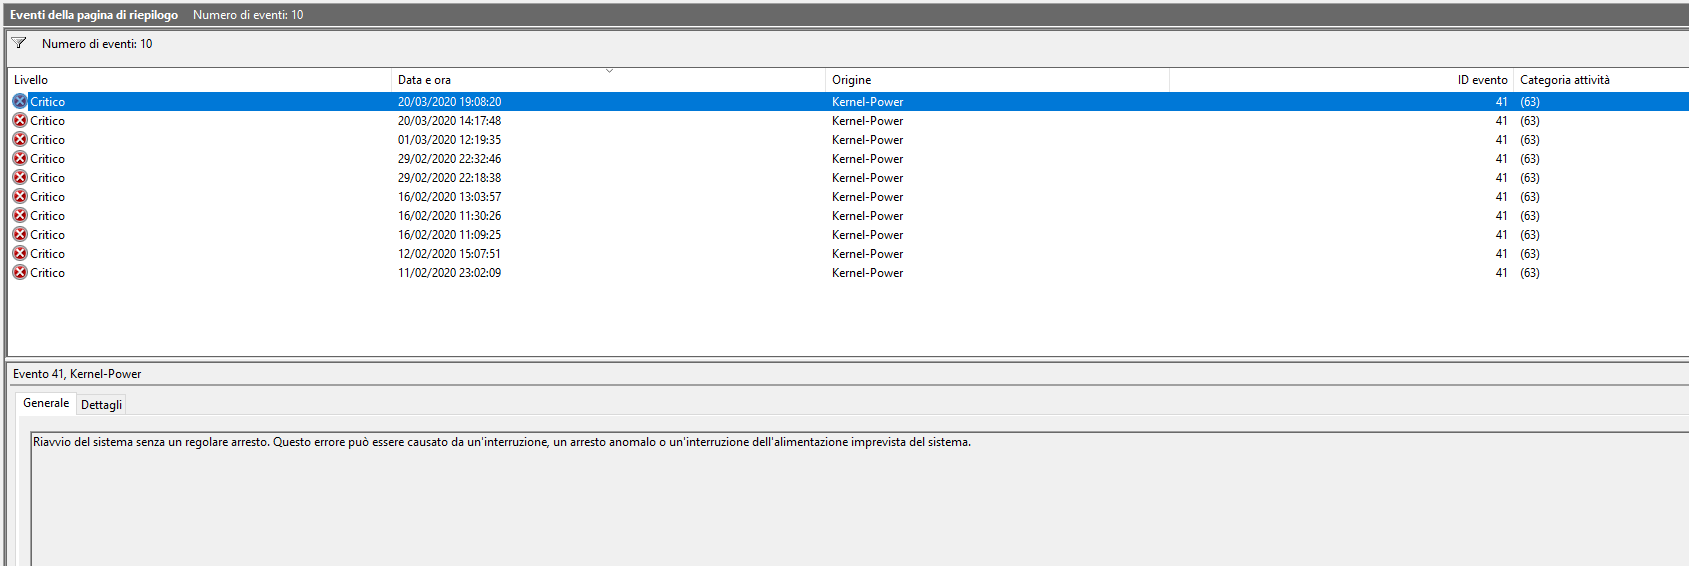Screen dimensions: 1689x566
Task: Click critical error icon for 16/02/2020 11:09:25
Action: [x=20, y=234]
